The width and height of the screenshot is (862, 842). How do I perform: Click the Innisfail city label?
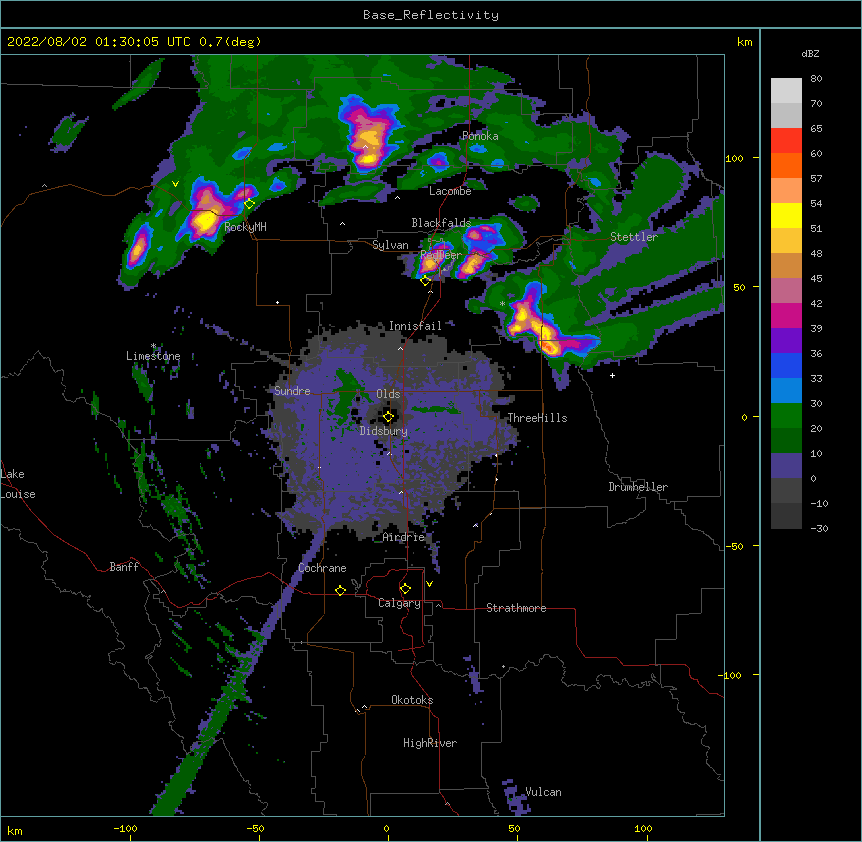(x=415, y=326)
